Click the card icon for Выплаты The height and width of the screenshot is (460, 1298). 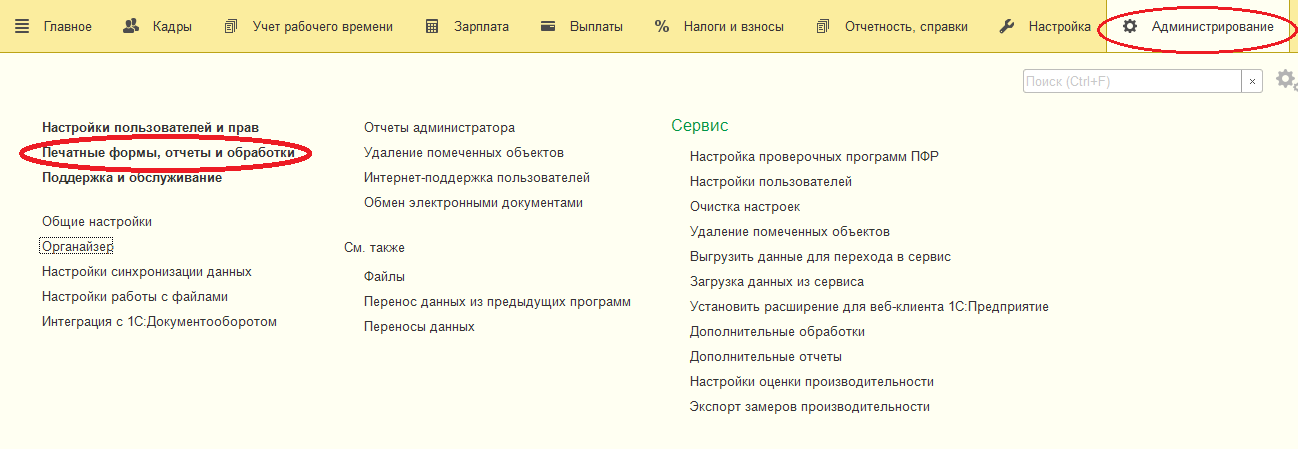(x=548, y=27)
